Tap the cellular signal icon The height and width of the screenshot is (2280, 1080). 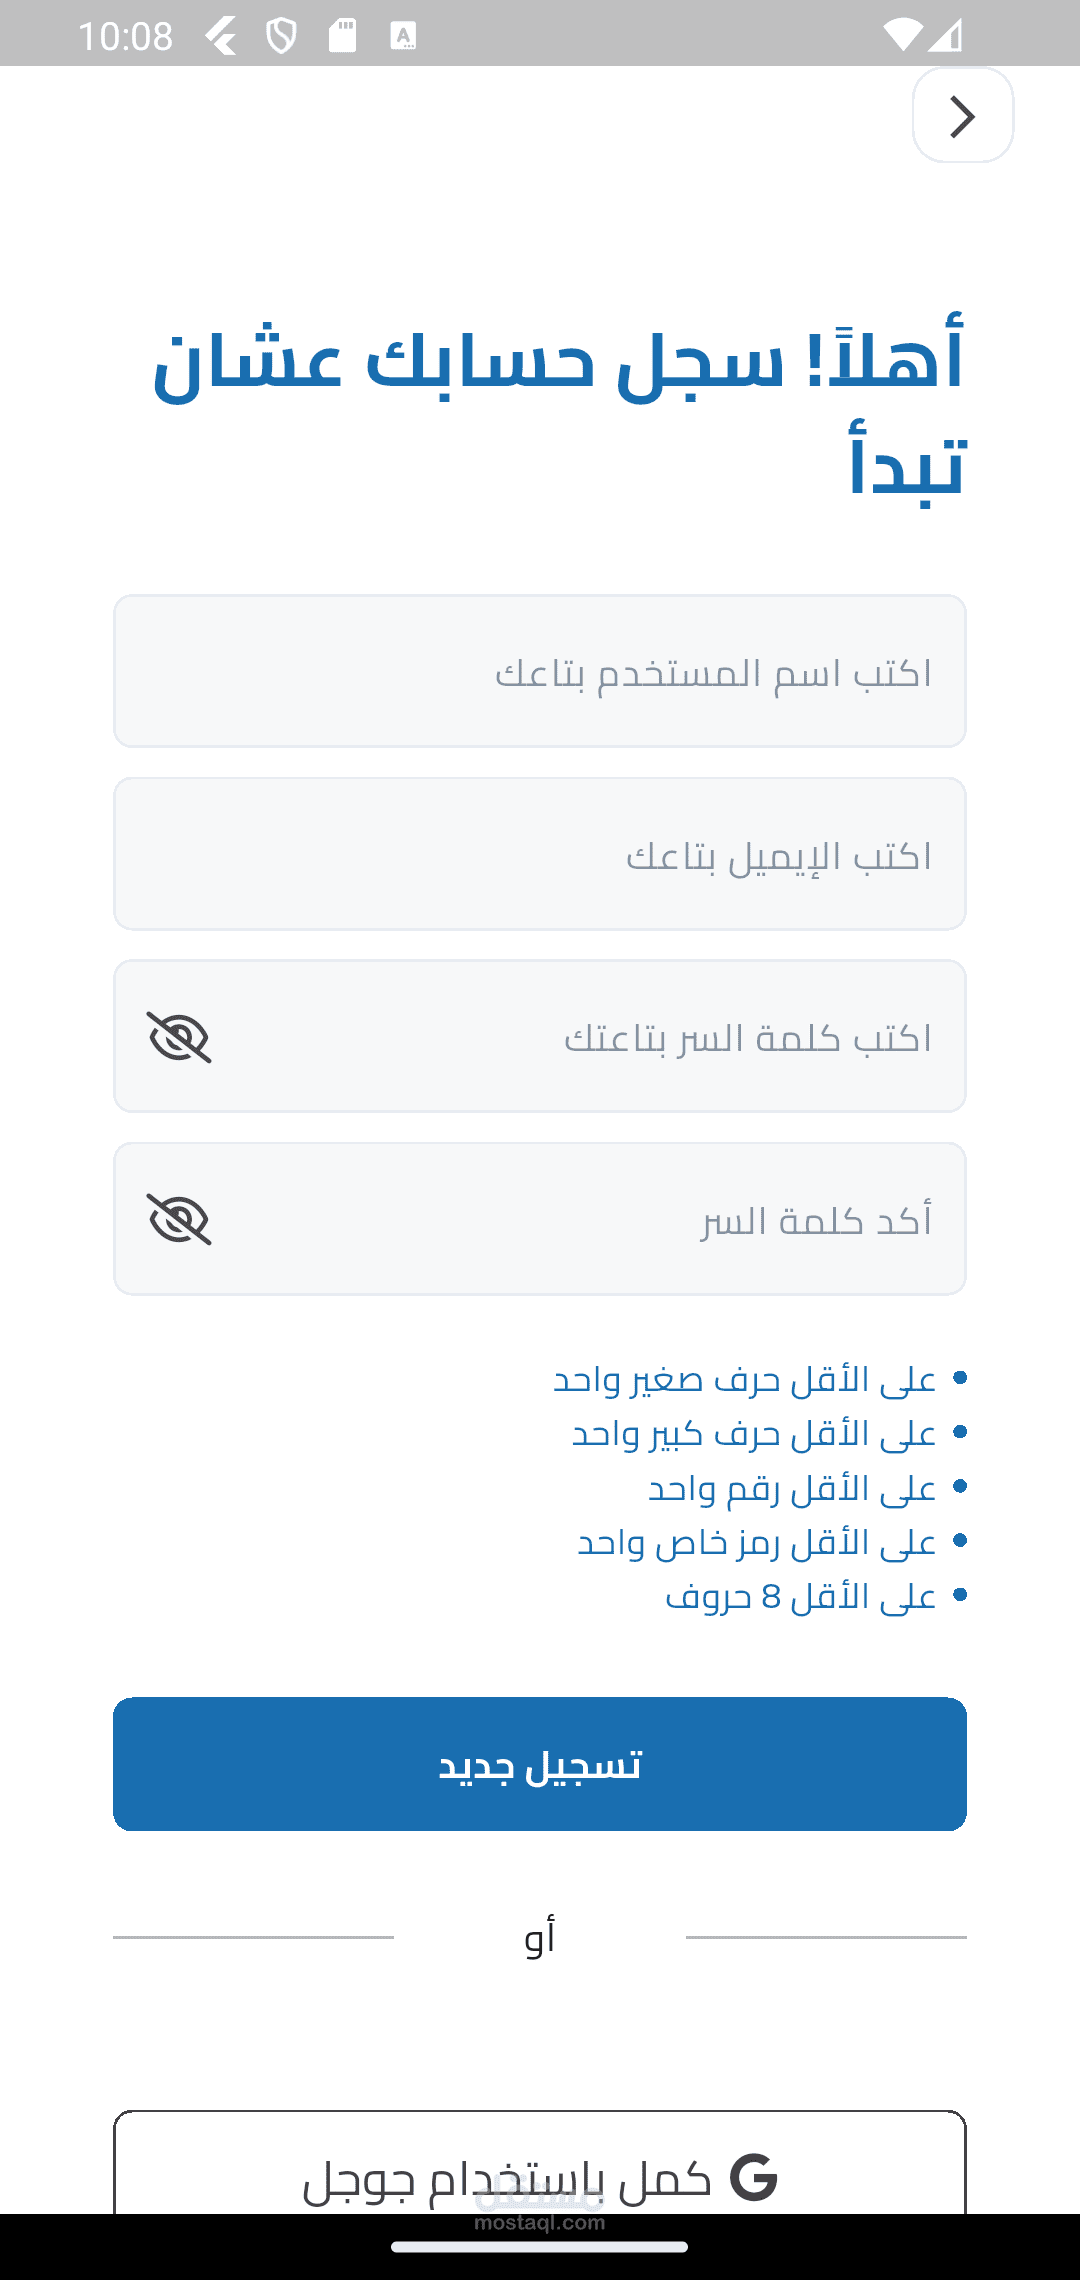click(x=946, y=36)
